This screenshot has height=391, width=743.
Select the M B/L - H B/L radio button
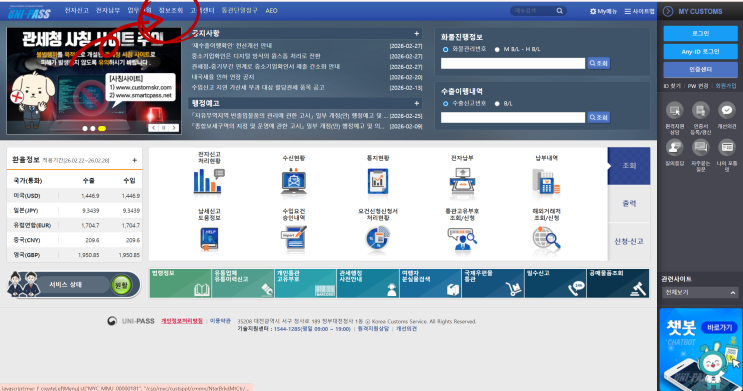(497, 49)
